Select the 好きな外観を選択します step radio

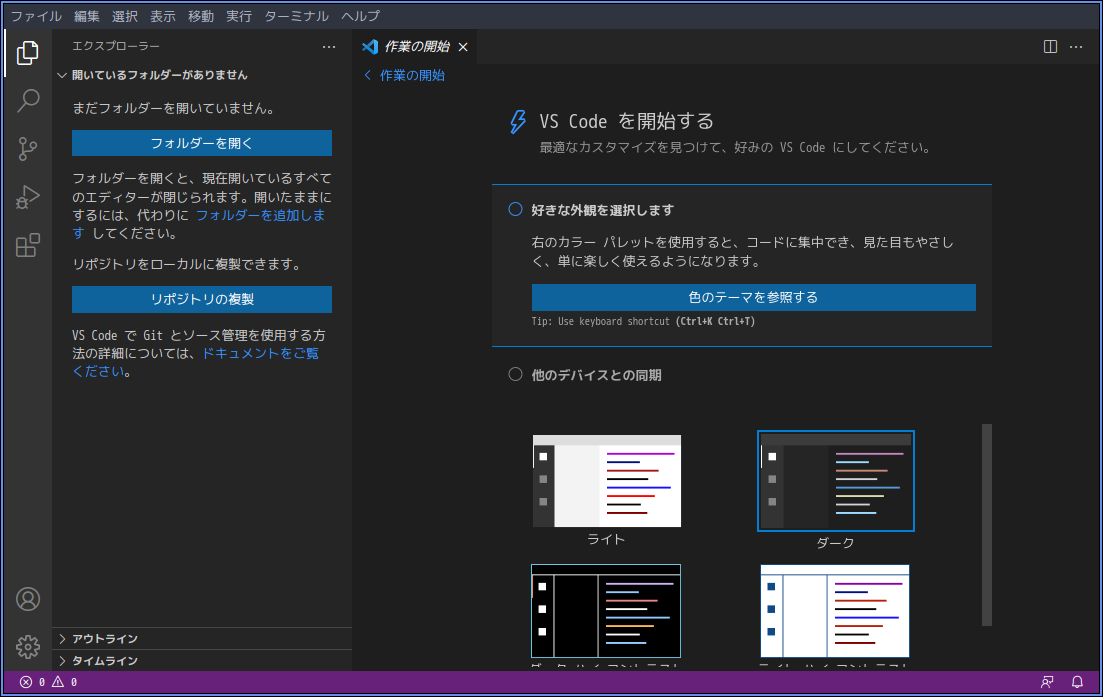(x=516, y=210)
